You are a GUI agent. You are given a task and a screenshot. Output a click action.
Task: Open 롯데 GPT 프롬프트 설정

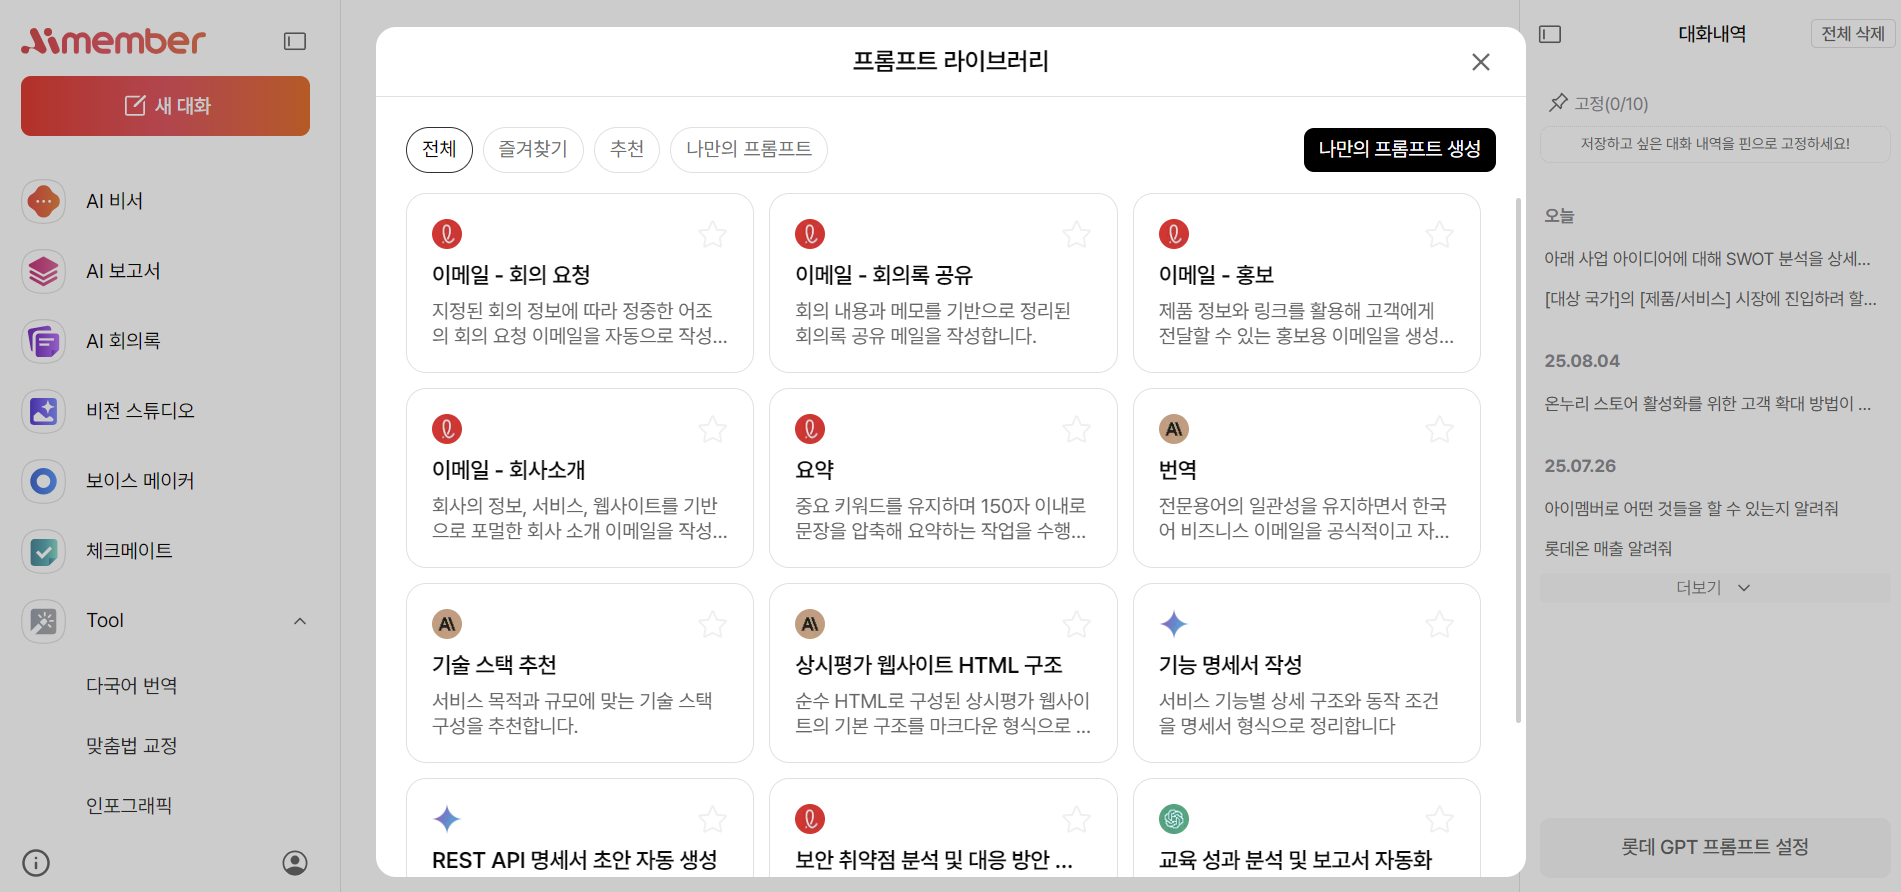pos(1714,847)
